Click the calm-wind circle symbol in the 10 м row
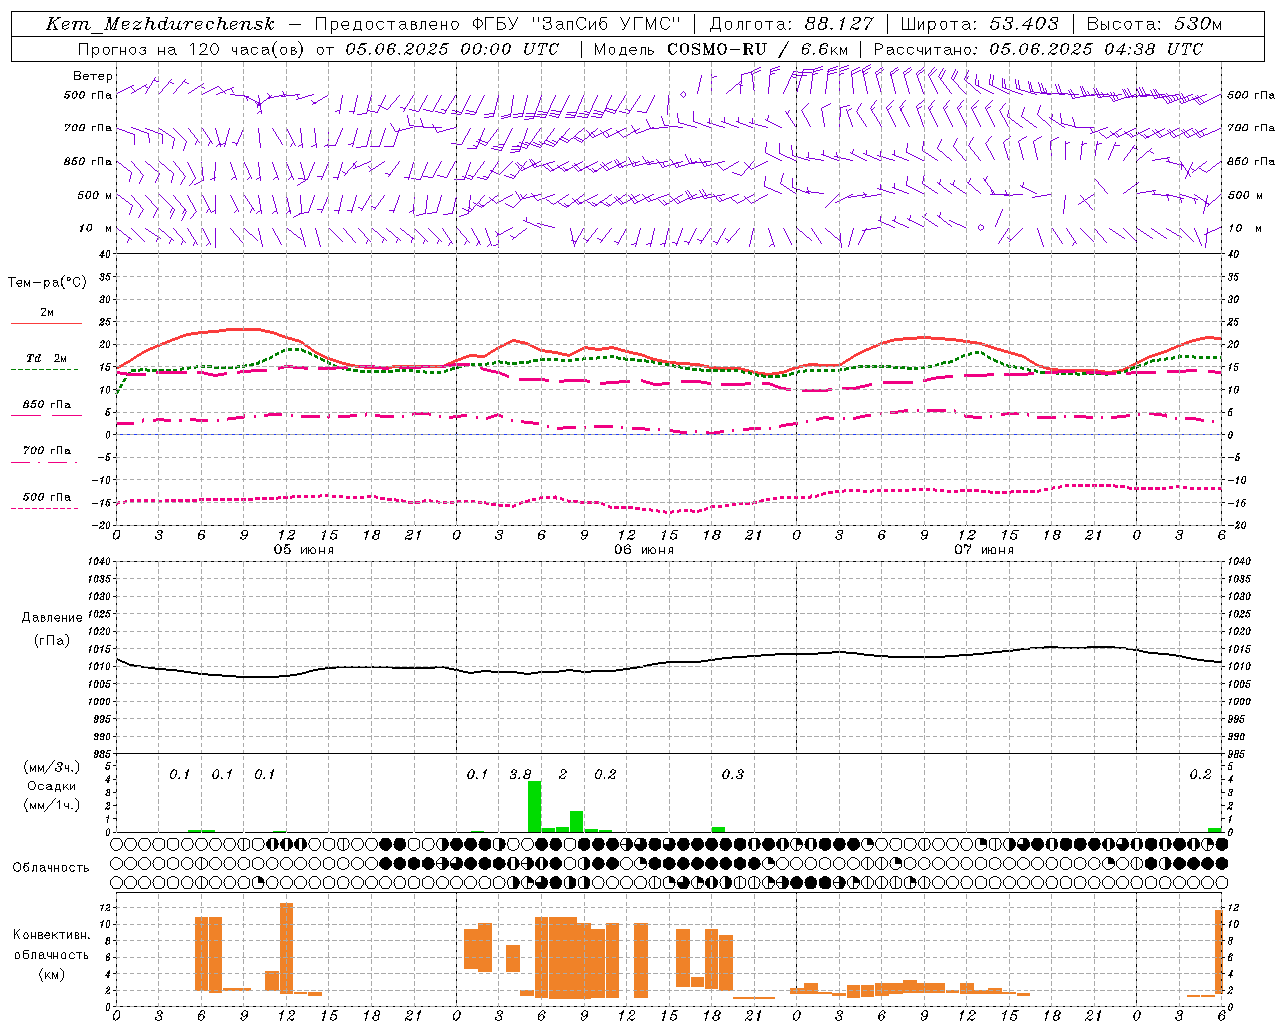The image size is (1280, 1024). pos(981,228)
